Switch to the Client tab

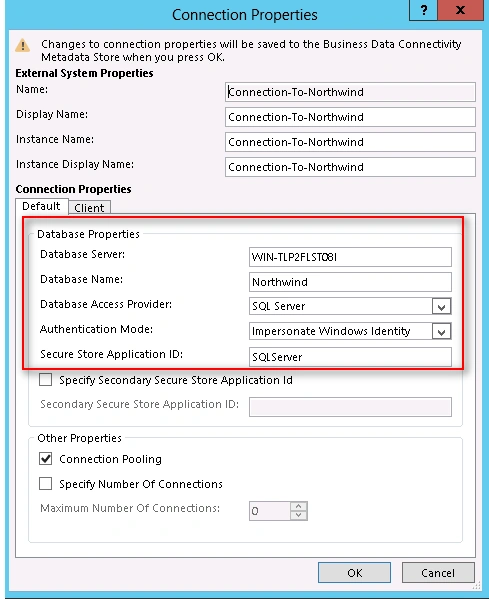[89, 207]
